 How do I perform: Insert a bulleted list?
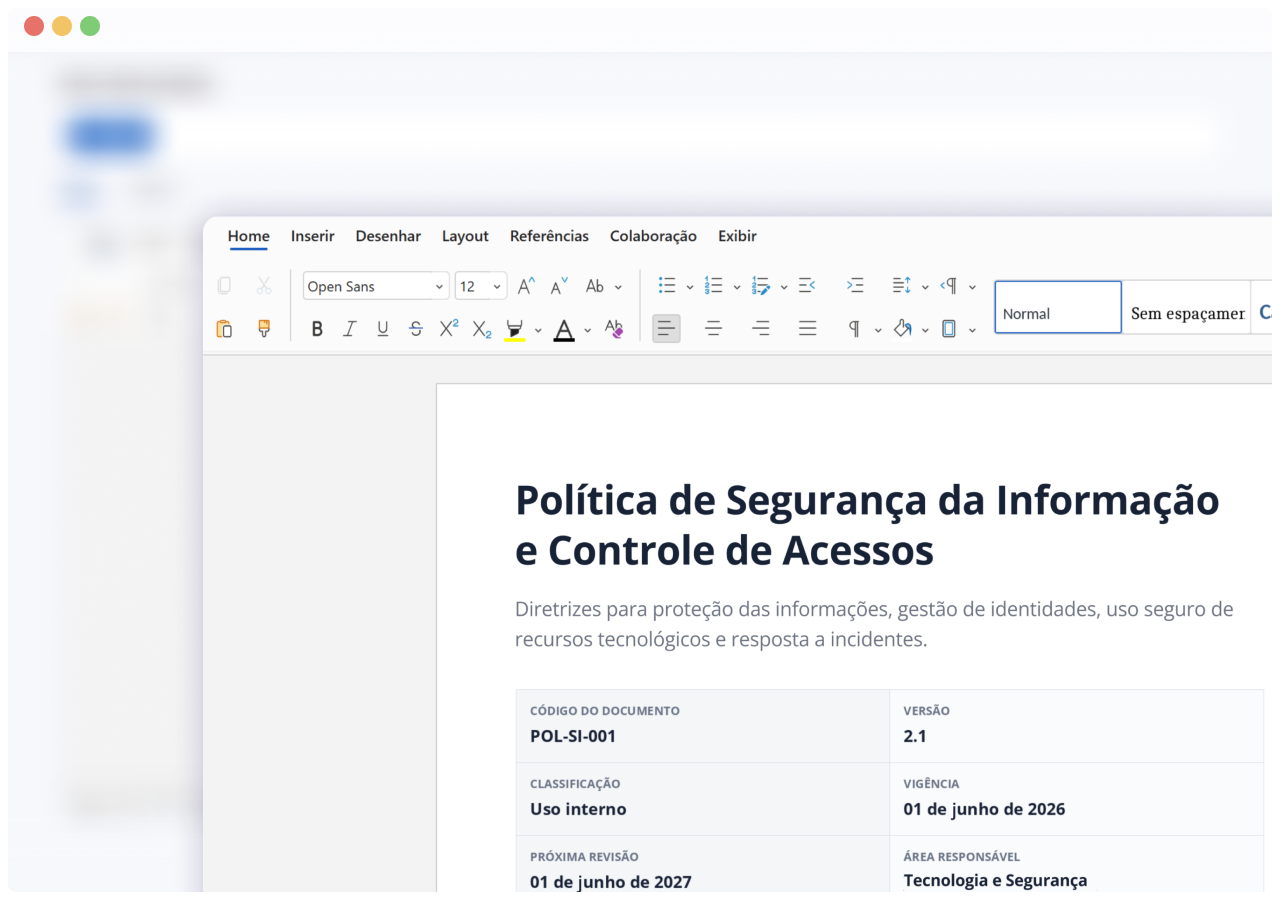pyautogui.click(x=667, y=286)
